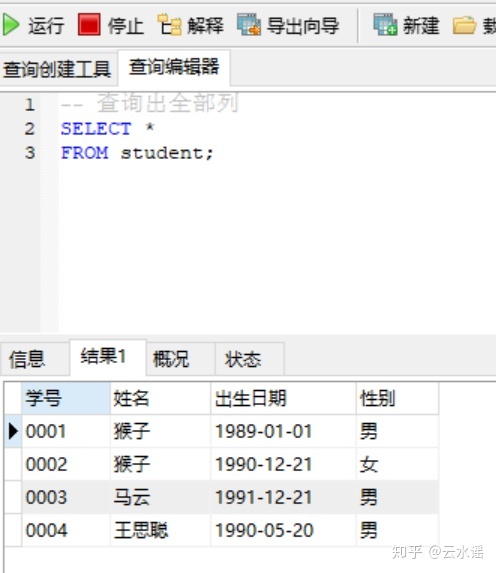Click the 解释 label in the toolbar
The width and height of the screenshot is (496, 573).
pos(205,26)
